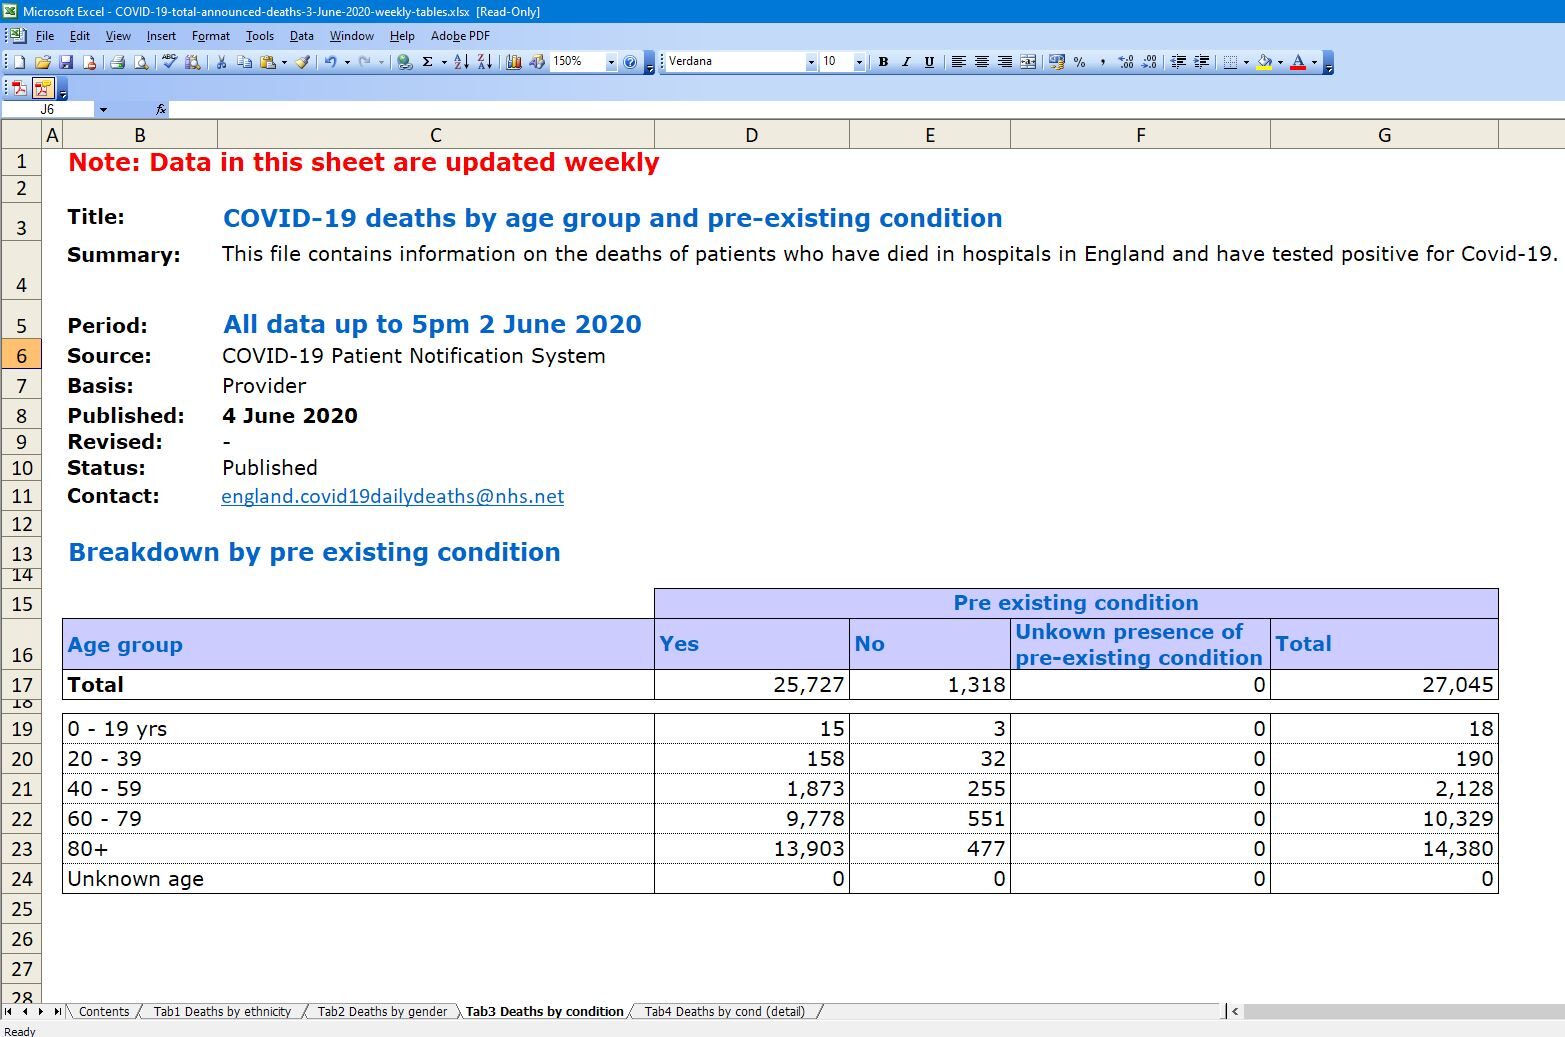Image resolution: width=1565 pixels, height=1037 pixels.
Task: Apply Comma style formatting
Action: 1102,62
